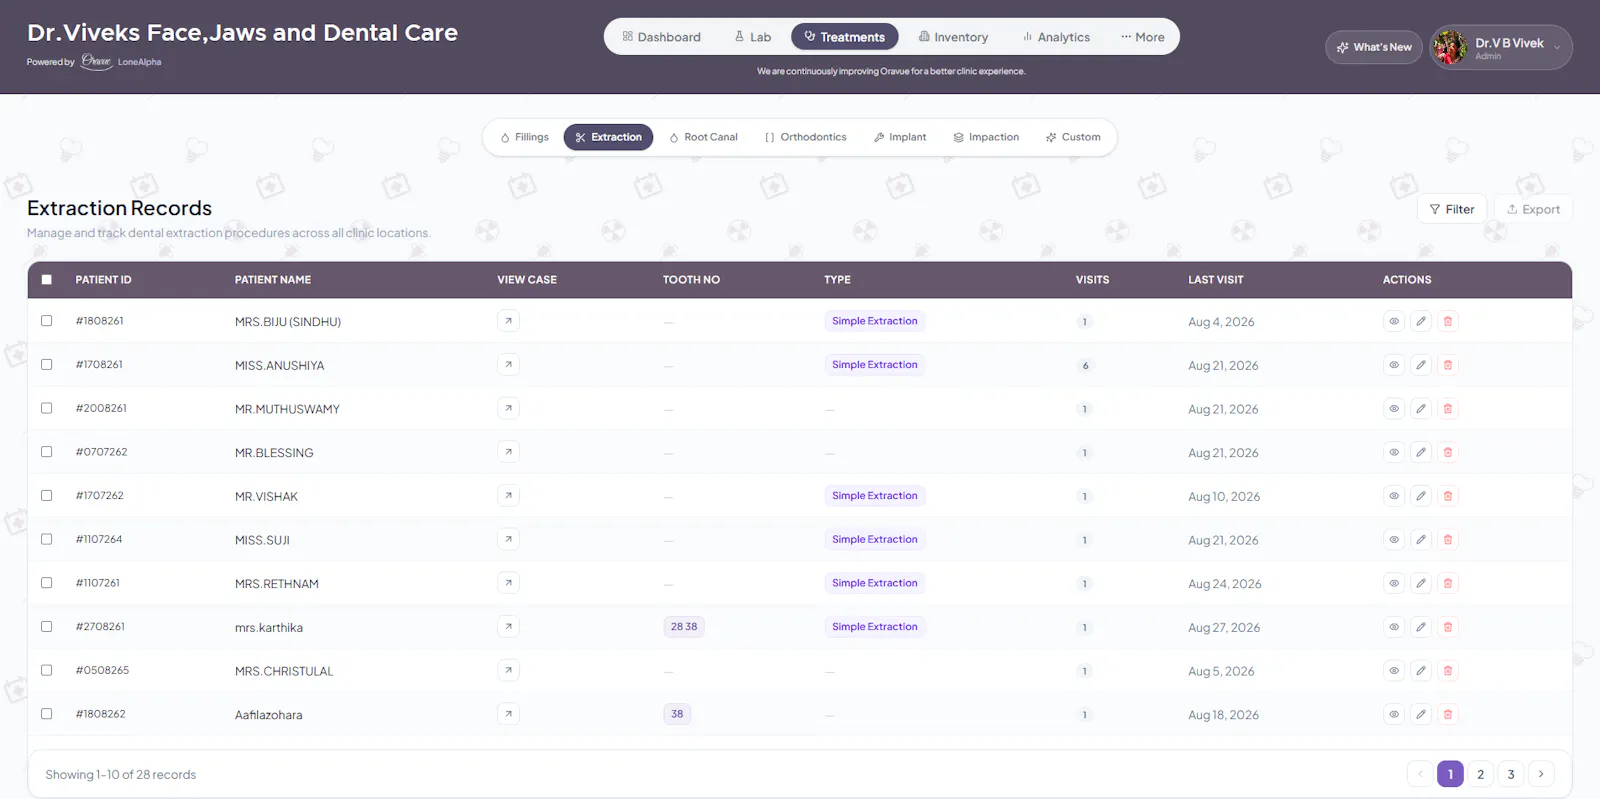
Task: Open case view for MRS.BIJU (SINDHU)
Action: pos(508,321)
